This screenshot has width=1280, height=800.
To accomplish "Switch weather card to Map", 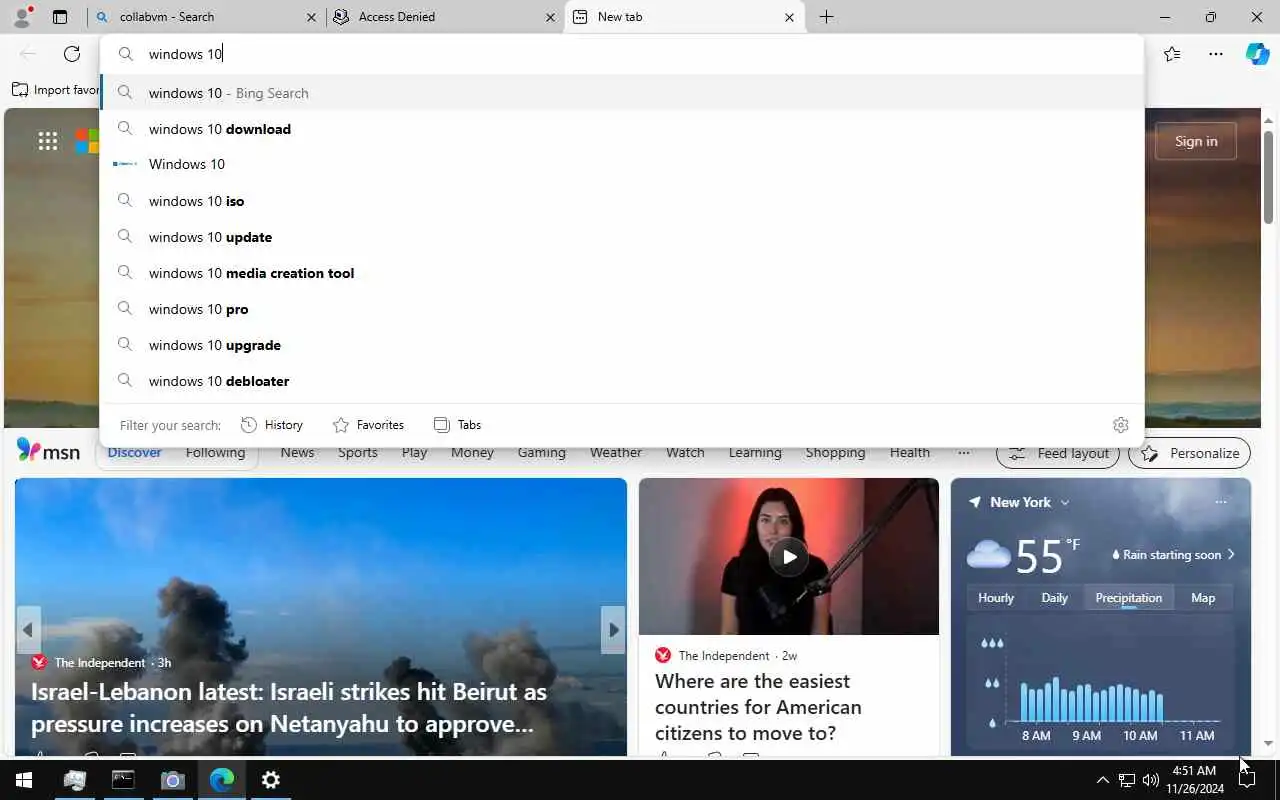I will [x=1203, y=598].
